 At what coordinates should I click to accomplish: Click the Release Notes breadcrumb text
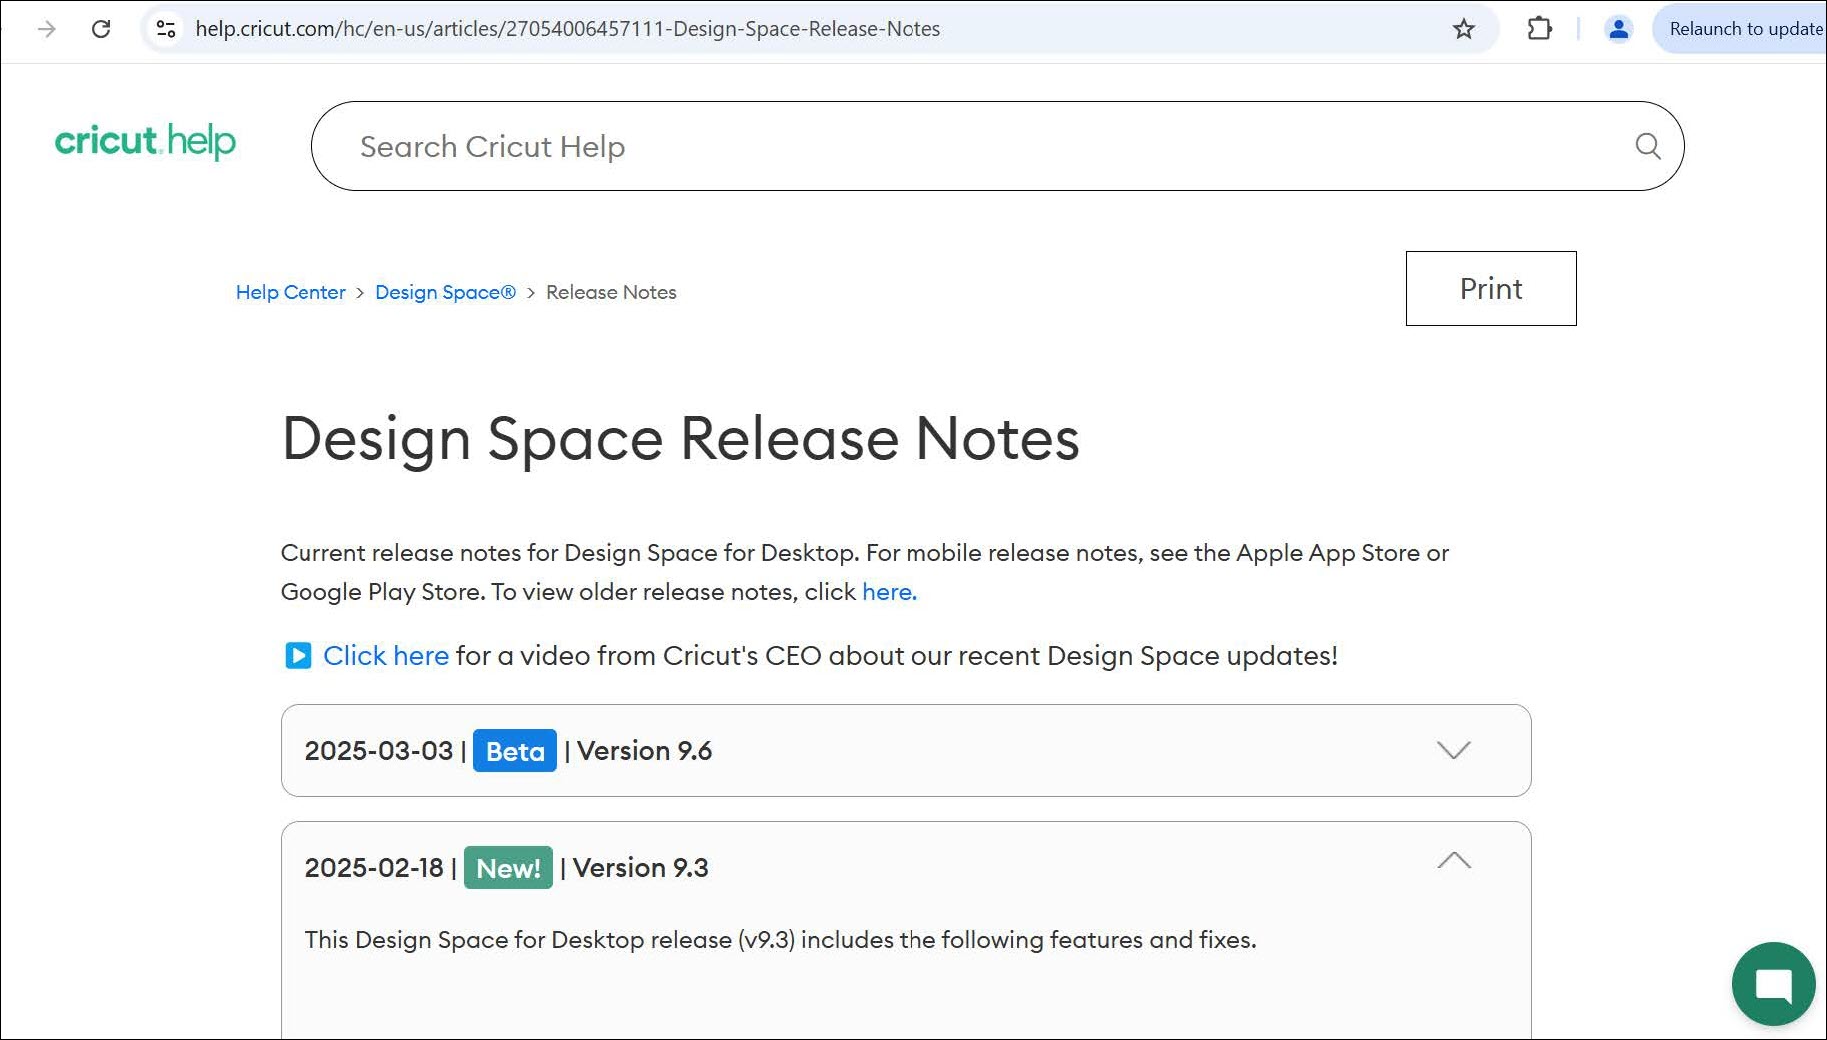[611, 292]
